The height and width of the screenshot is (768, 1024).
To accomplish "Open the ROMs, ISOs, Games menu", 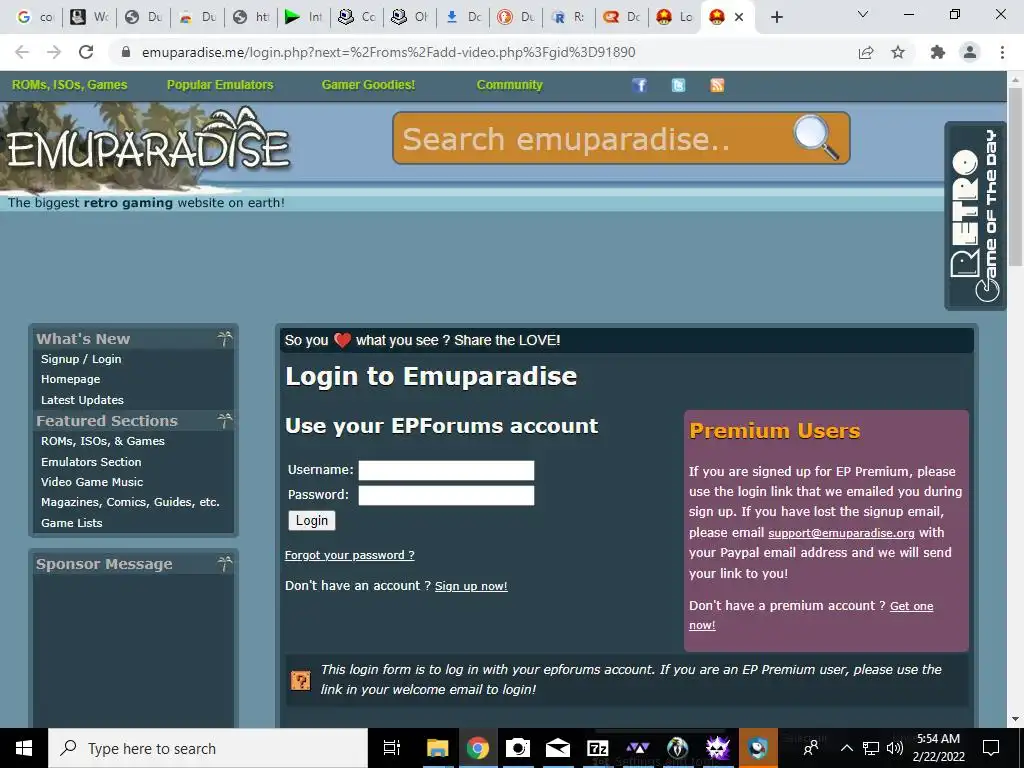I will click(x=69, y=85).
